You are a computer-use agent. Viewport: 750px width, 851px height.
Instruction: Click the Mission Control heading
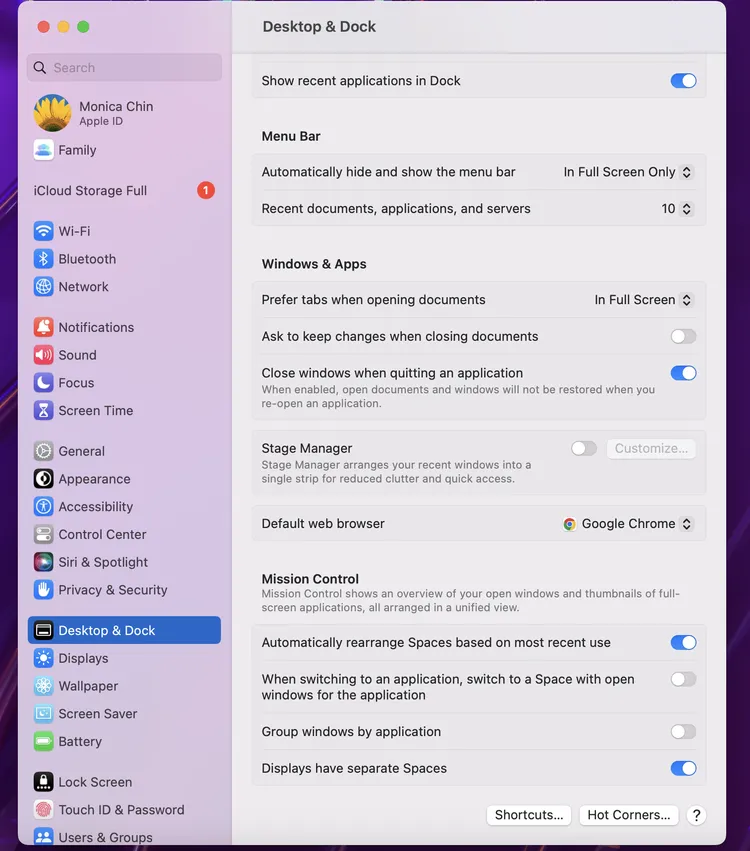[310, 579]
